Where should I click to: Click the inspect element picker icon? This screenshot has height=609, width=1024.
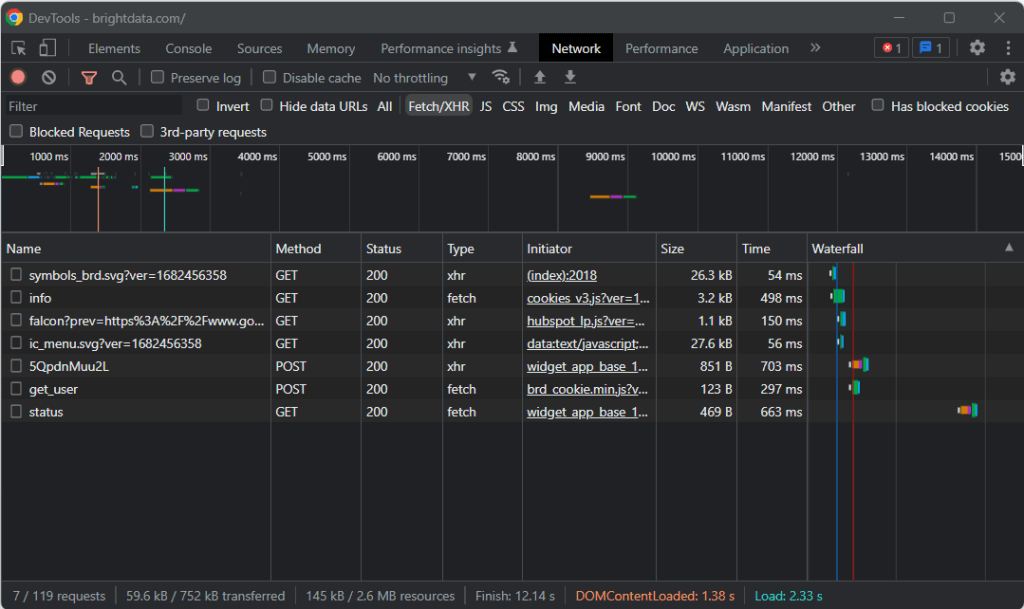pyautogui.click(x=18, y=48)
